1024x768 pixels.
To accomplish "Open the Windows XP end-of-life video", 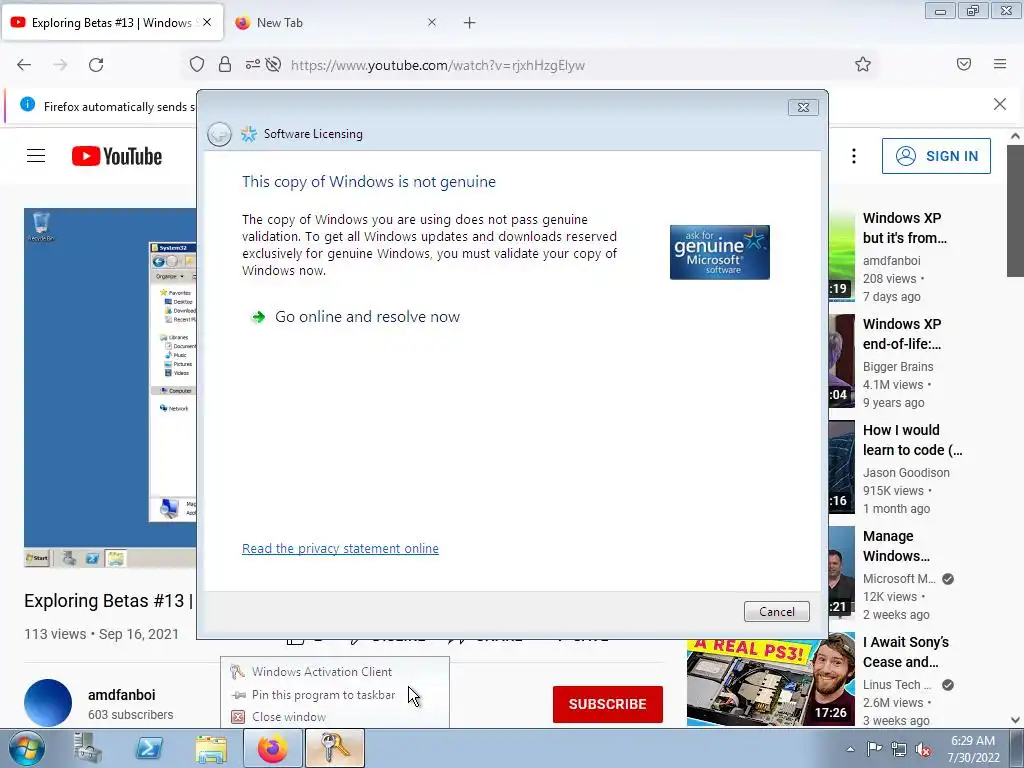I will (902, 334).
